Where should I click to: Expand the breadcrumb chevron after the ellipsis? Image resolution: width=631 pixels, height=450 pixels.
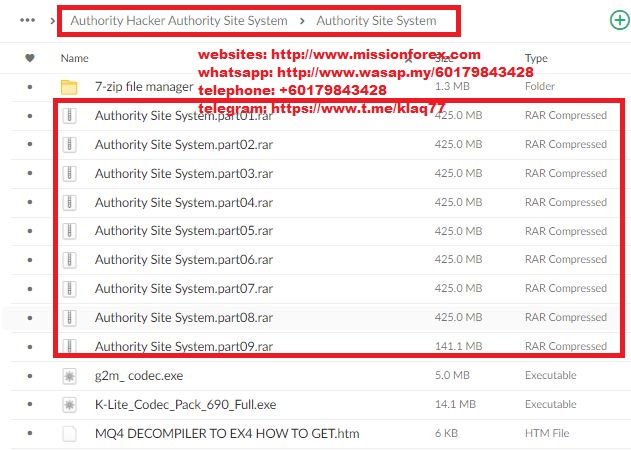[52, 21]
